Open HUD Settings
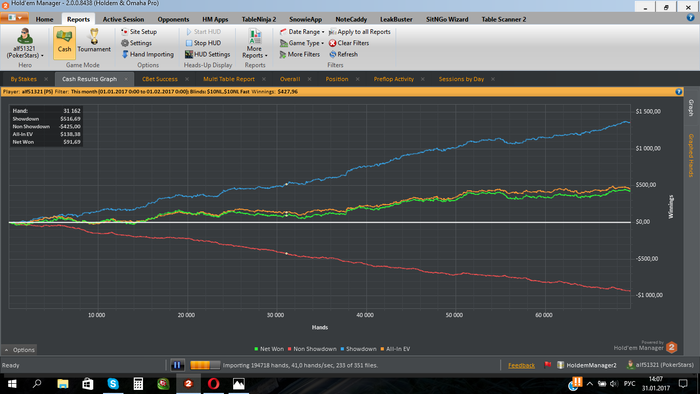This screenshot has width=700, height=394. (x=208, y=54)
